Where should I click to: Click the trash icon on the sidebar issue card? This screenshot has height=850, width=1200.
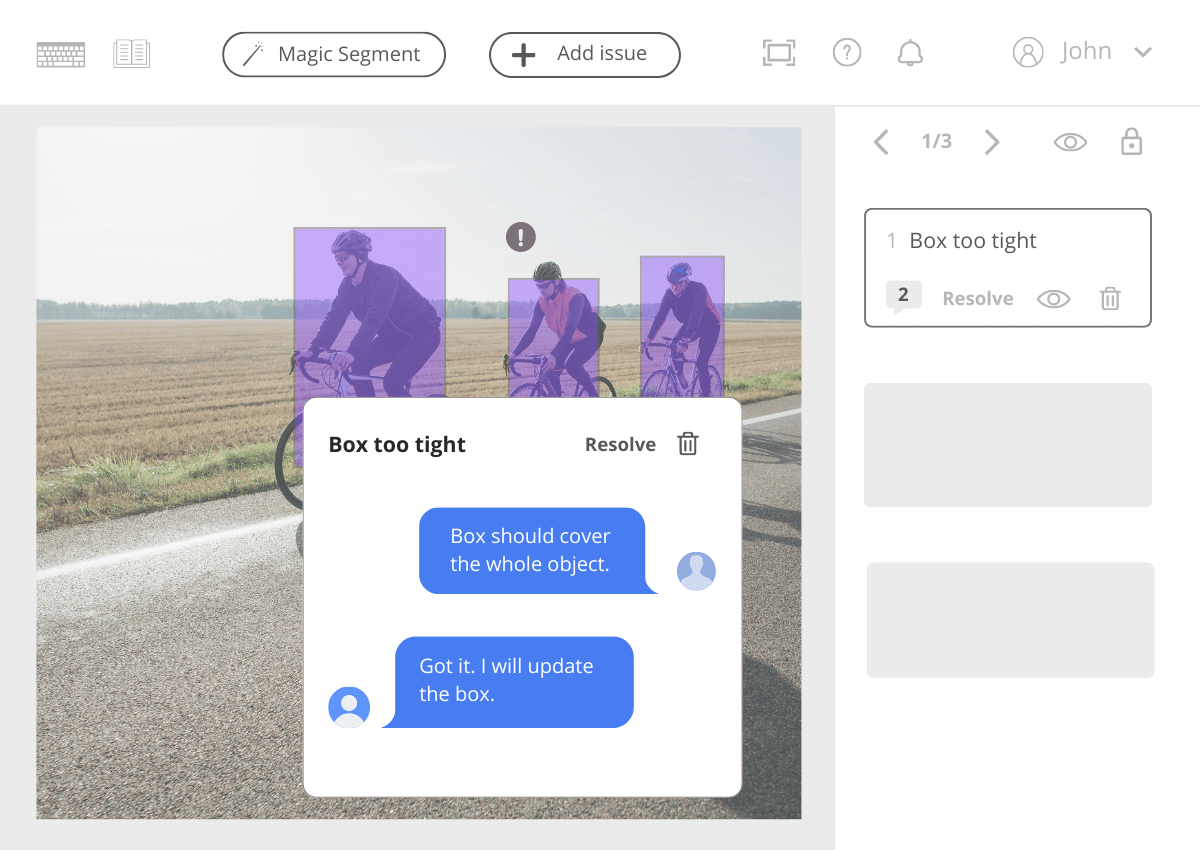click(1110, 298)
